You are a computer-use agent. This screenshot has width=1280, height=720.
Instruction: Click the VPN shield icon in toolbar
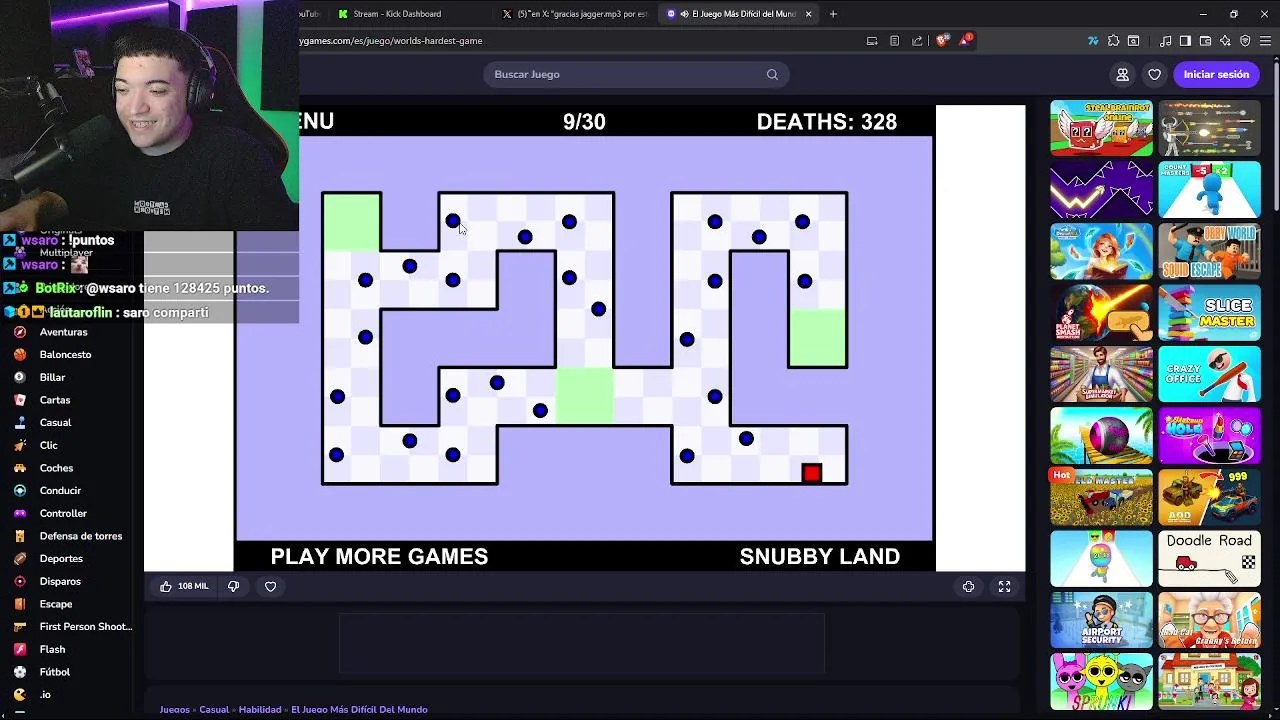[x=1245, y=41]
